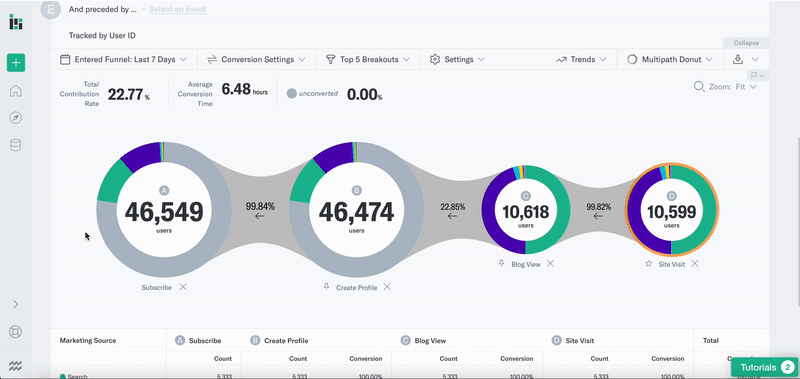Click the 22.77% Total Contribution Rate value
This screenshot has width=800, height=379.
[x=129, y=94]
